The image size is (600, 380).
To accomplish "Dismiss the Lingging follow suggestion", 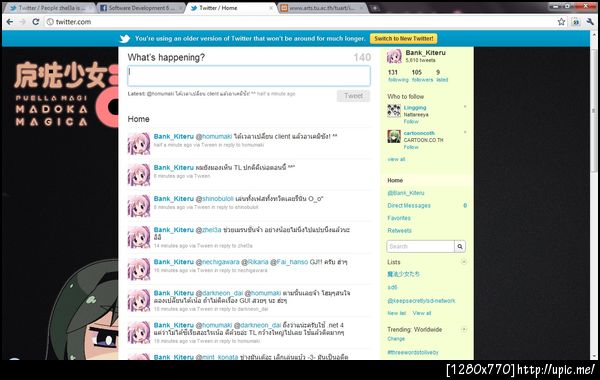I will (x=465, y=107).
